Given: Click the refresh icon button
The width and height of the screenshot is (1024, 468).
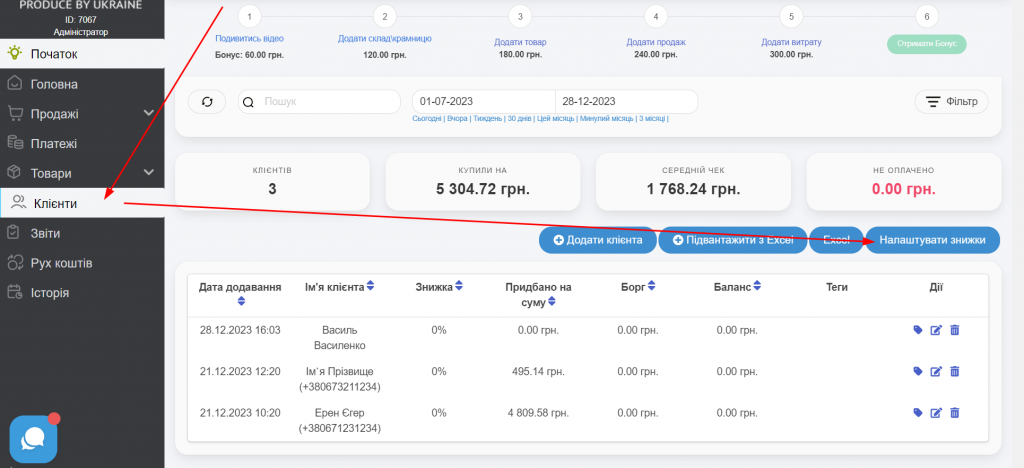Looking at the screenshot, I should coord(207,102).
